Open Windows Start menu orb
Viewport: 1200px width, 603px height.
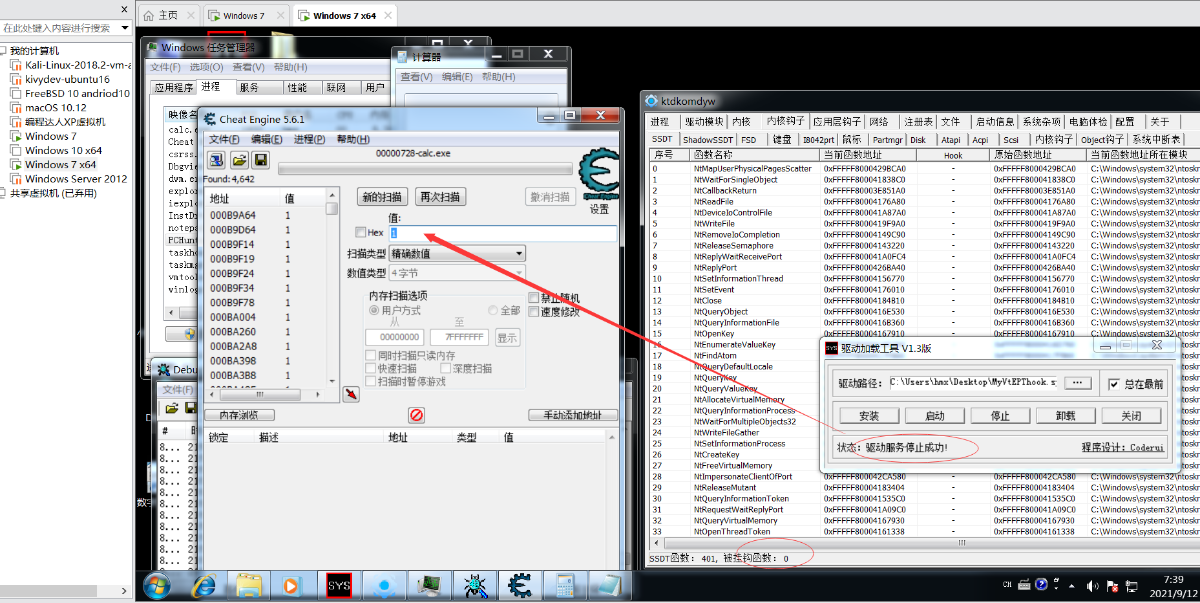pyautogui.click(x=157, y=585)
